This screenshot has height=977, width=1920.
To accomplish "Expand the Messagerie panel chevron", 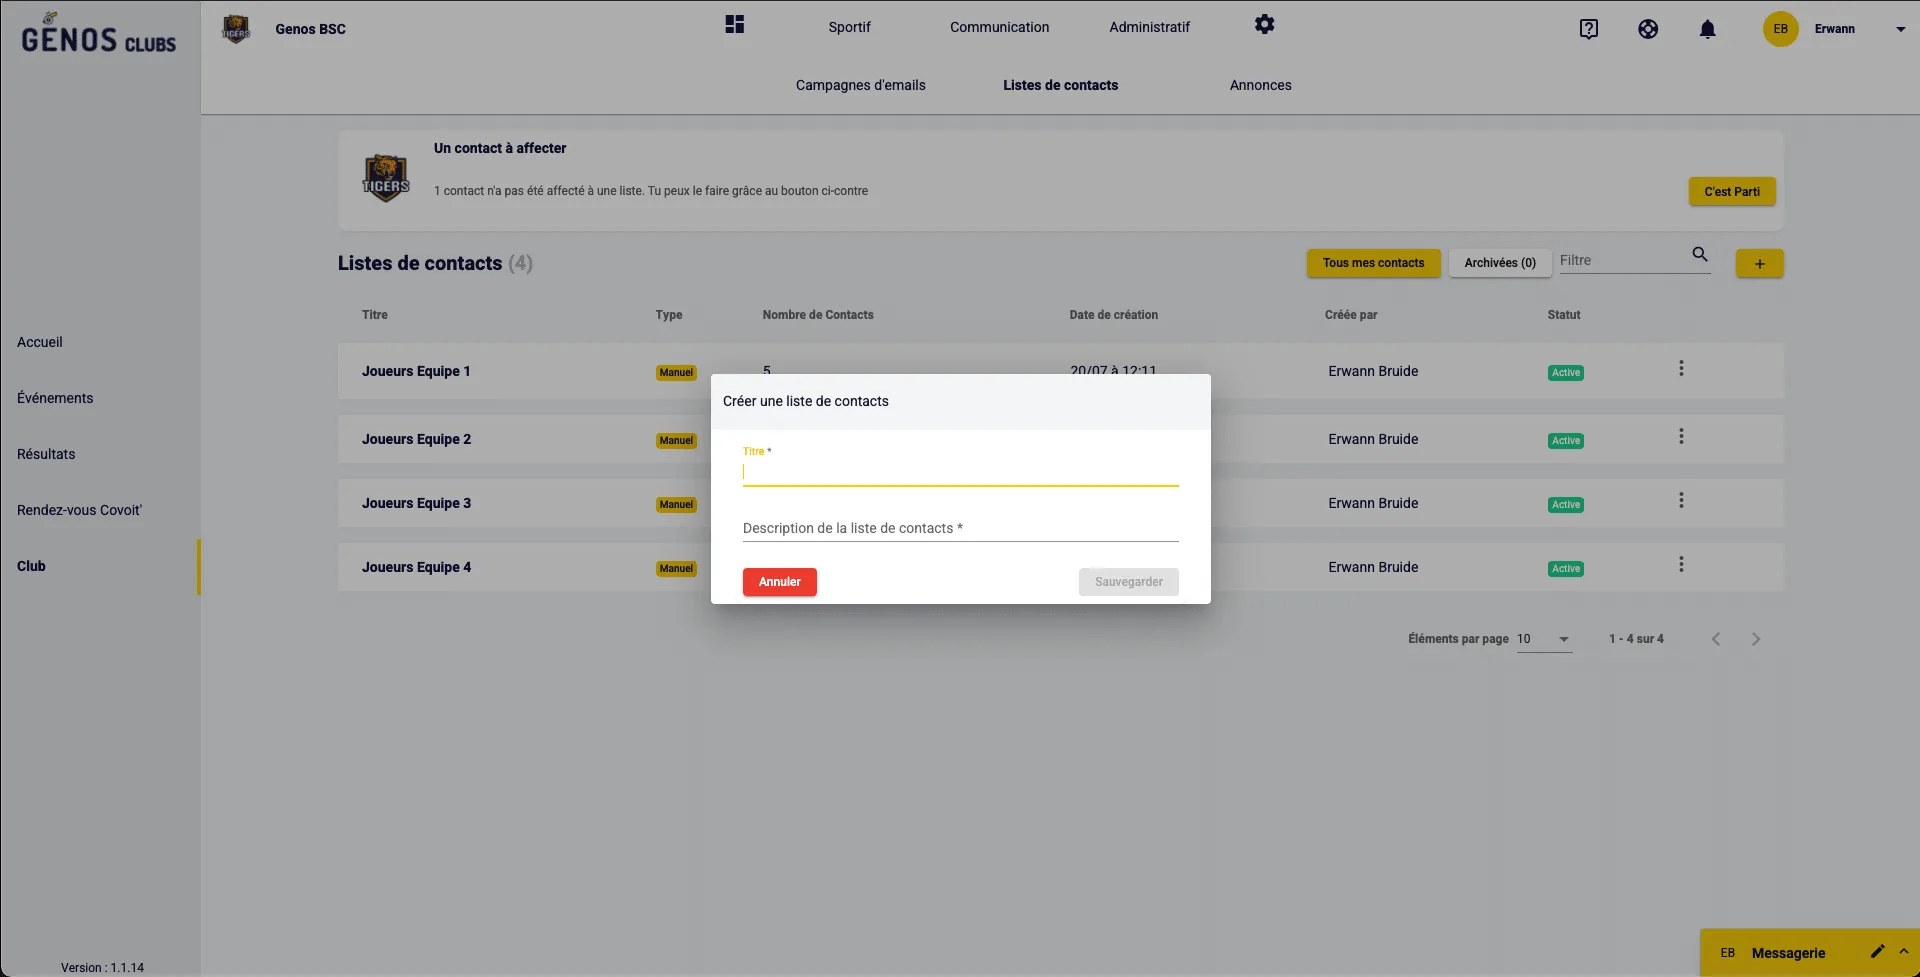I will tap(1904, 951).
